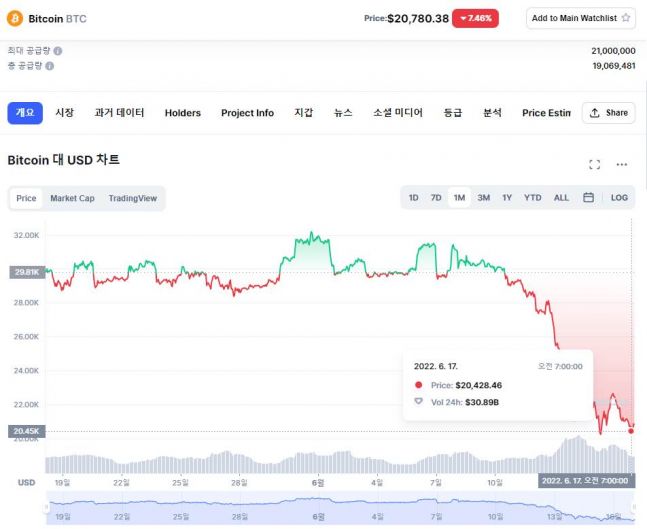
Task: Open the fullscreen chart icon
Action: 594,164
